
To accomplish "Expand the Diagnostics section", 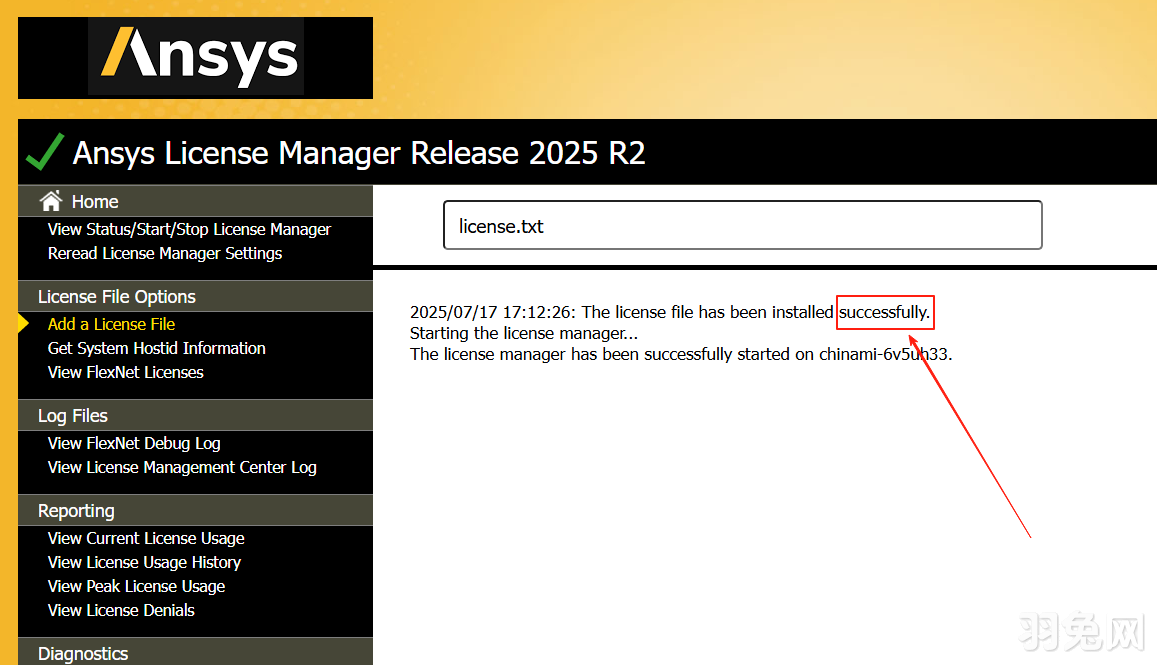I will (83, 653).
